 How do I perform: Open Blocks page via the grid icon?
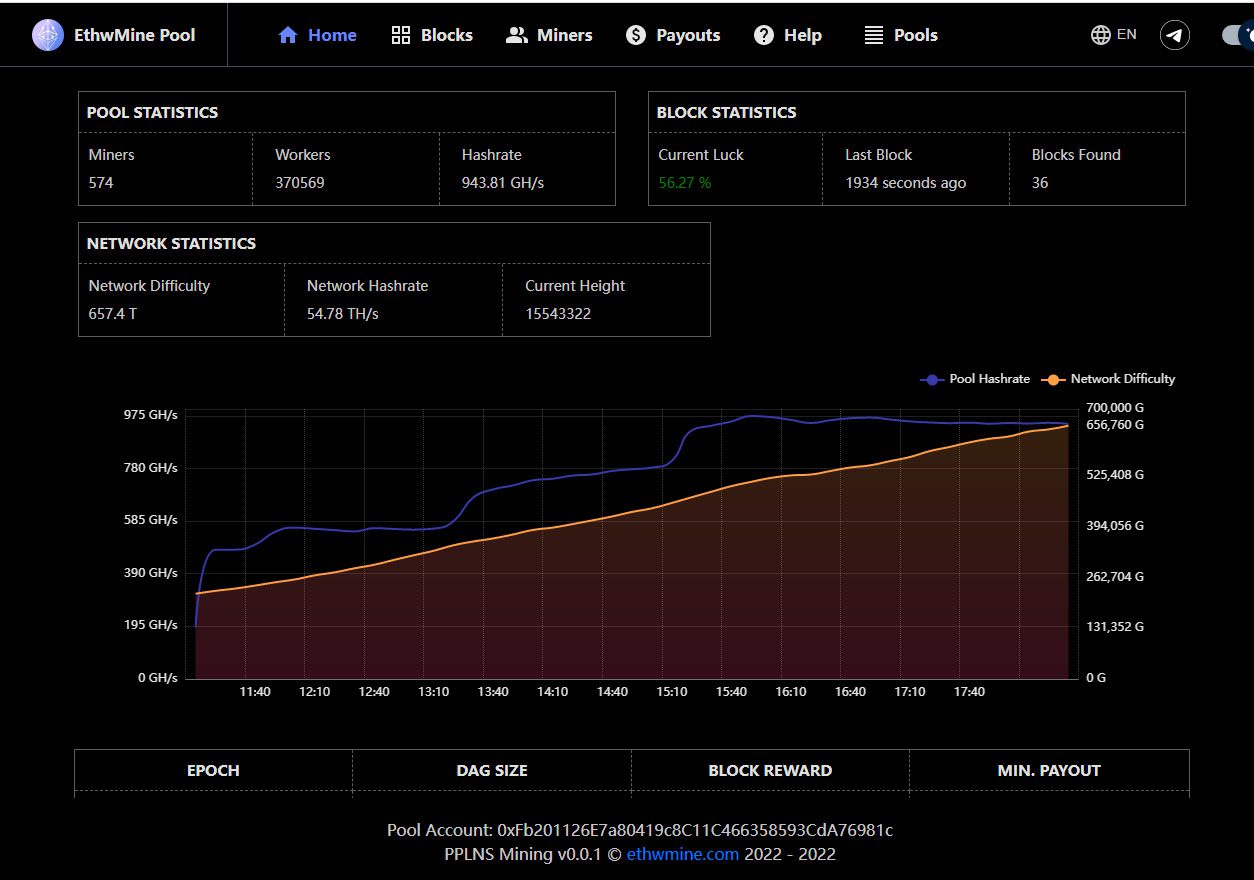400,34
